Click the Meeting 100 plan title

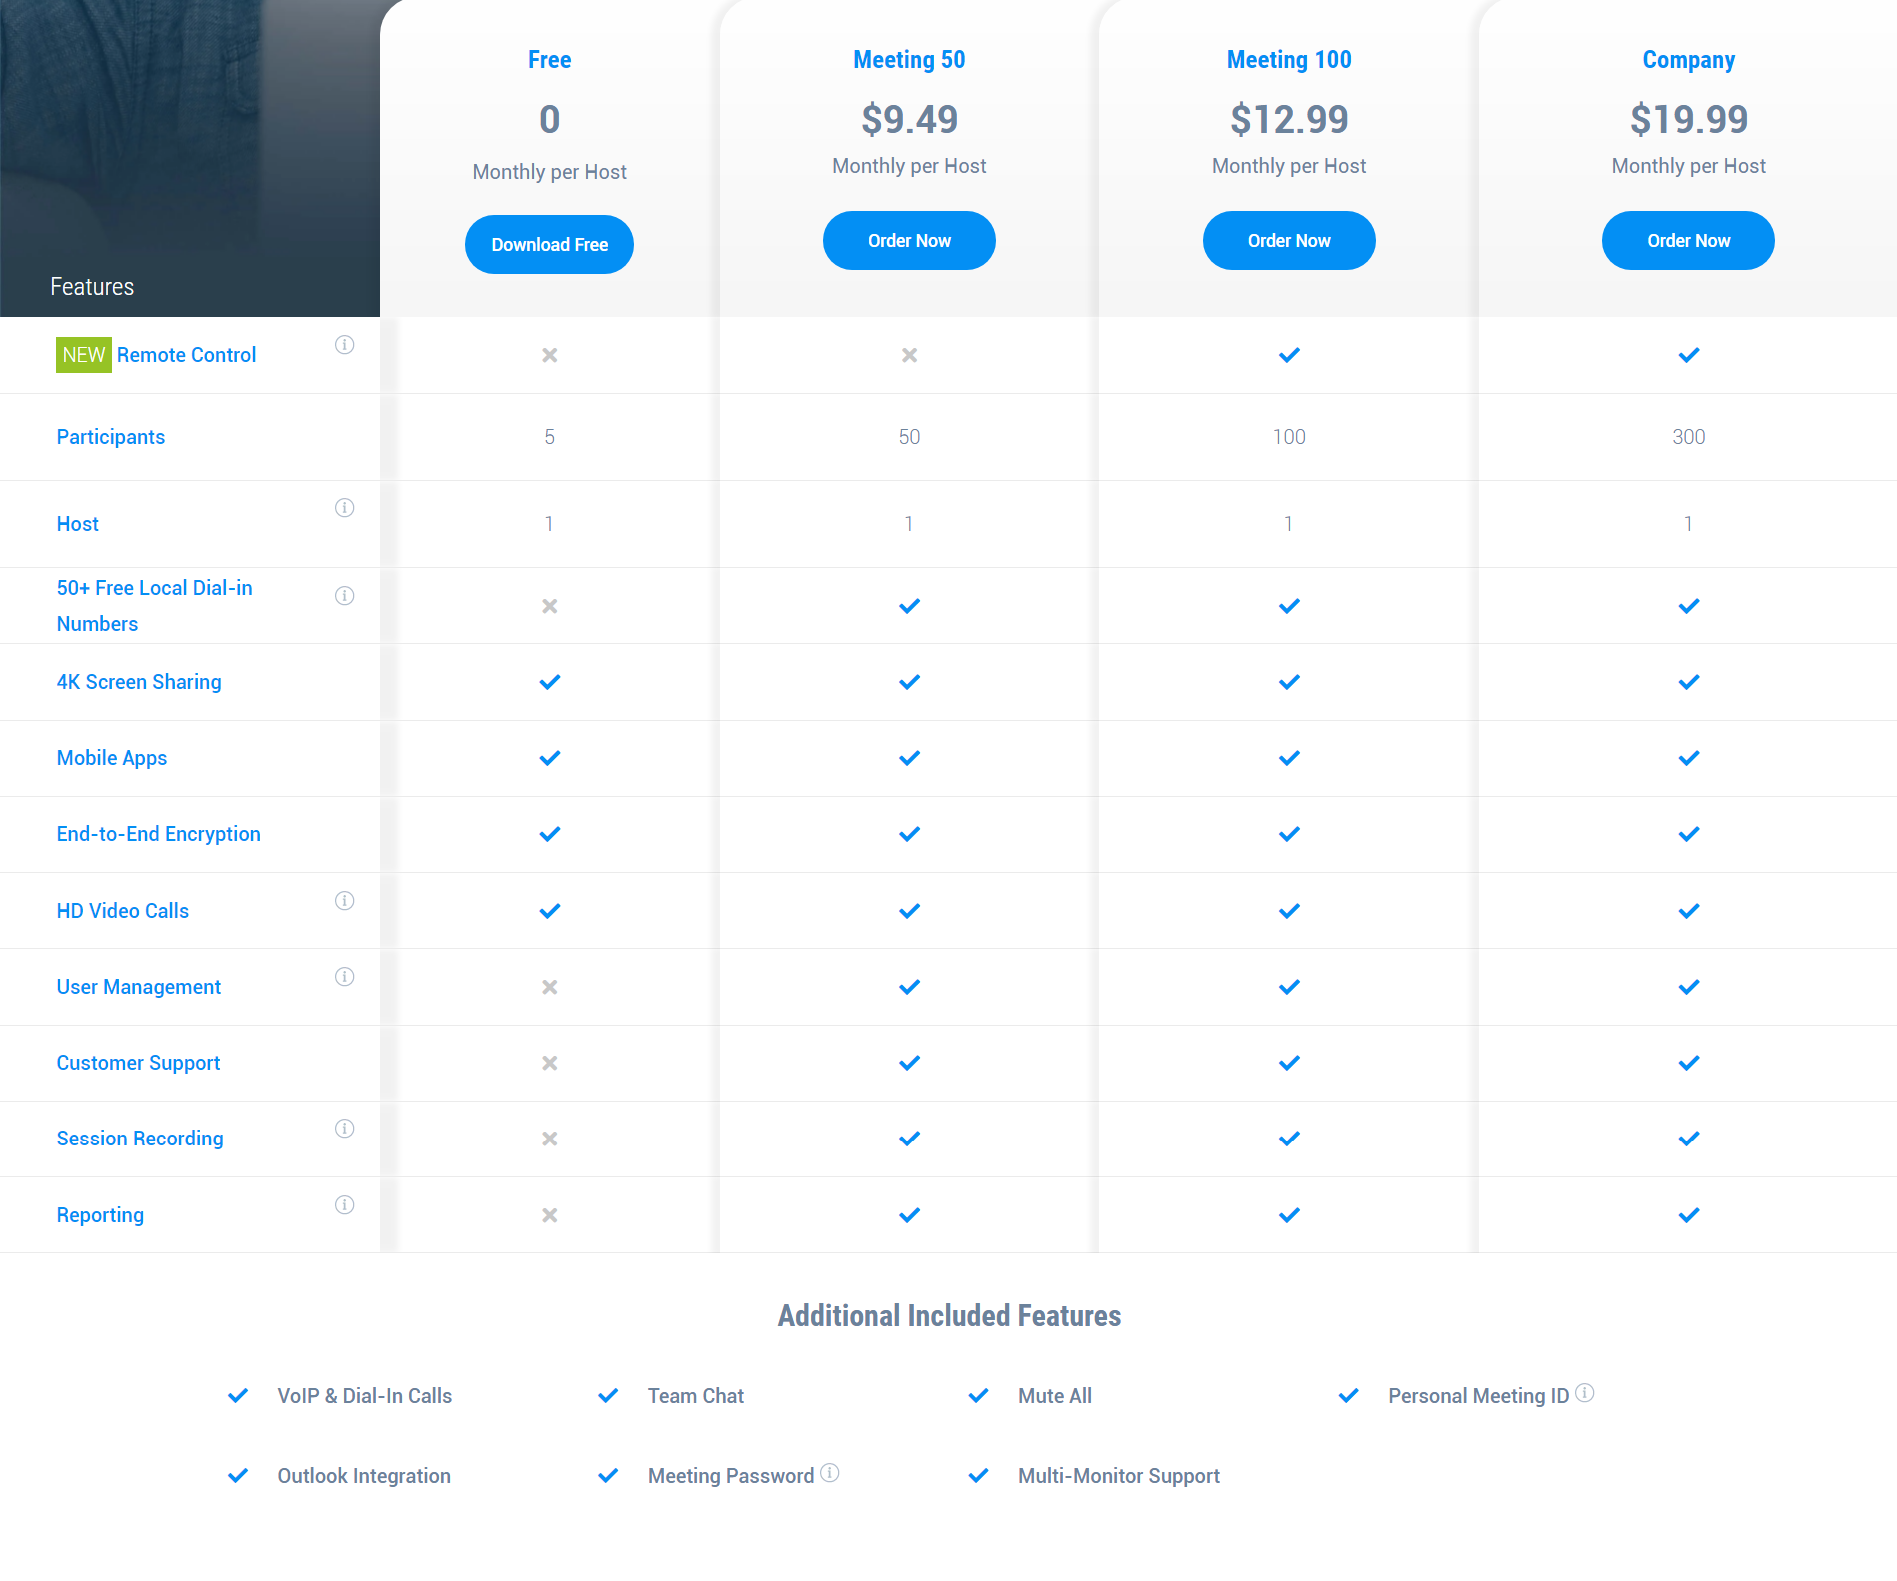pyautogui.click(x=1289, y=60)
